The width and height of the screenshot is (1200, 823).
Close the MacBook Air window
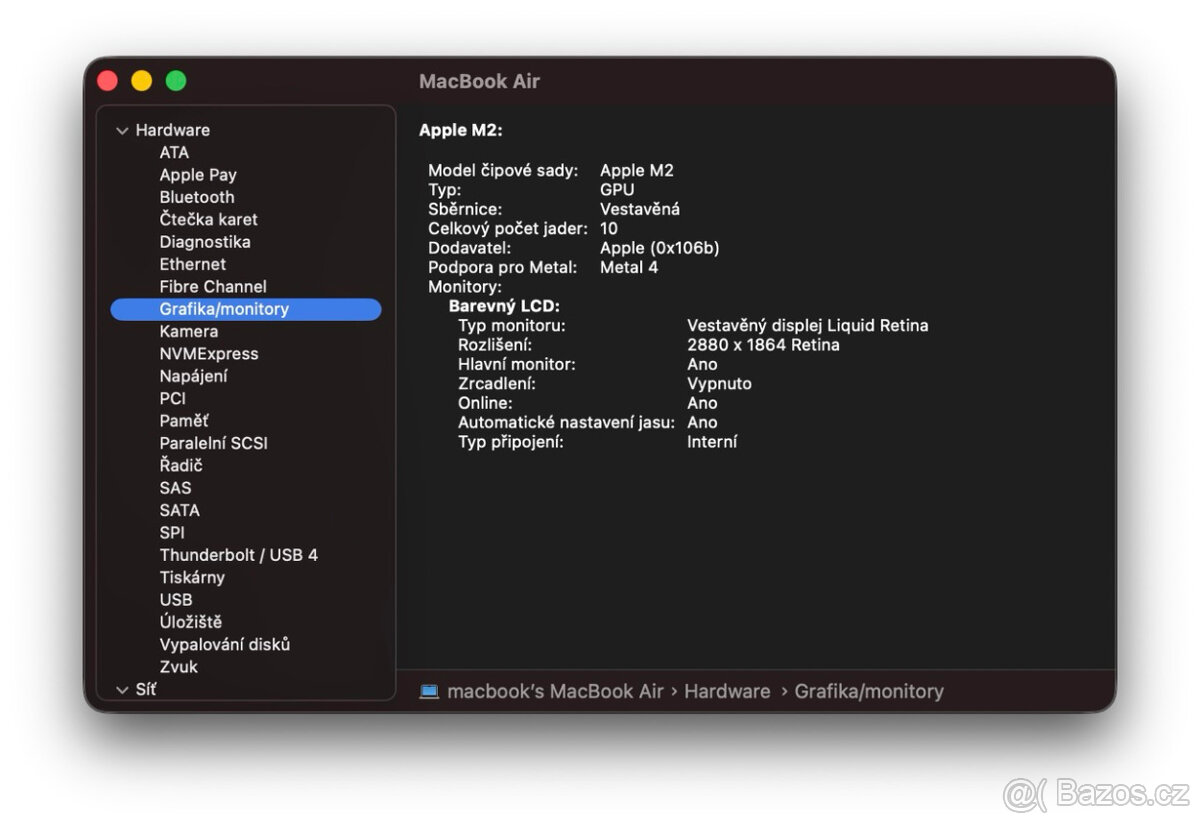click(x=107, y=81)
